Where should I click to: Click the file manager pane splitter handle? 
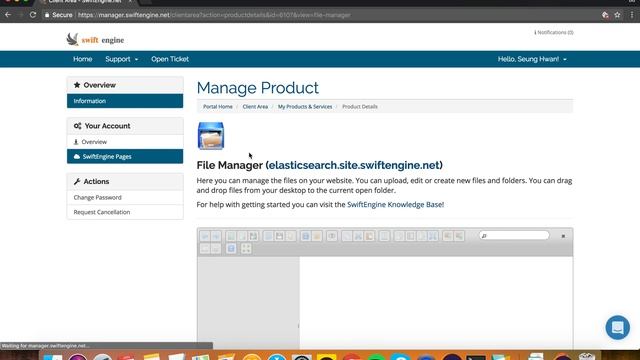tap(298, 326)
